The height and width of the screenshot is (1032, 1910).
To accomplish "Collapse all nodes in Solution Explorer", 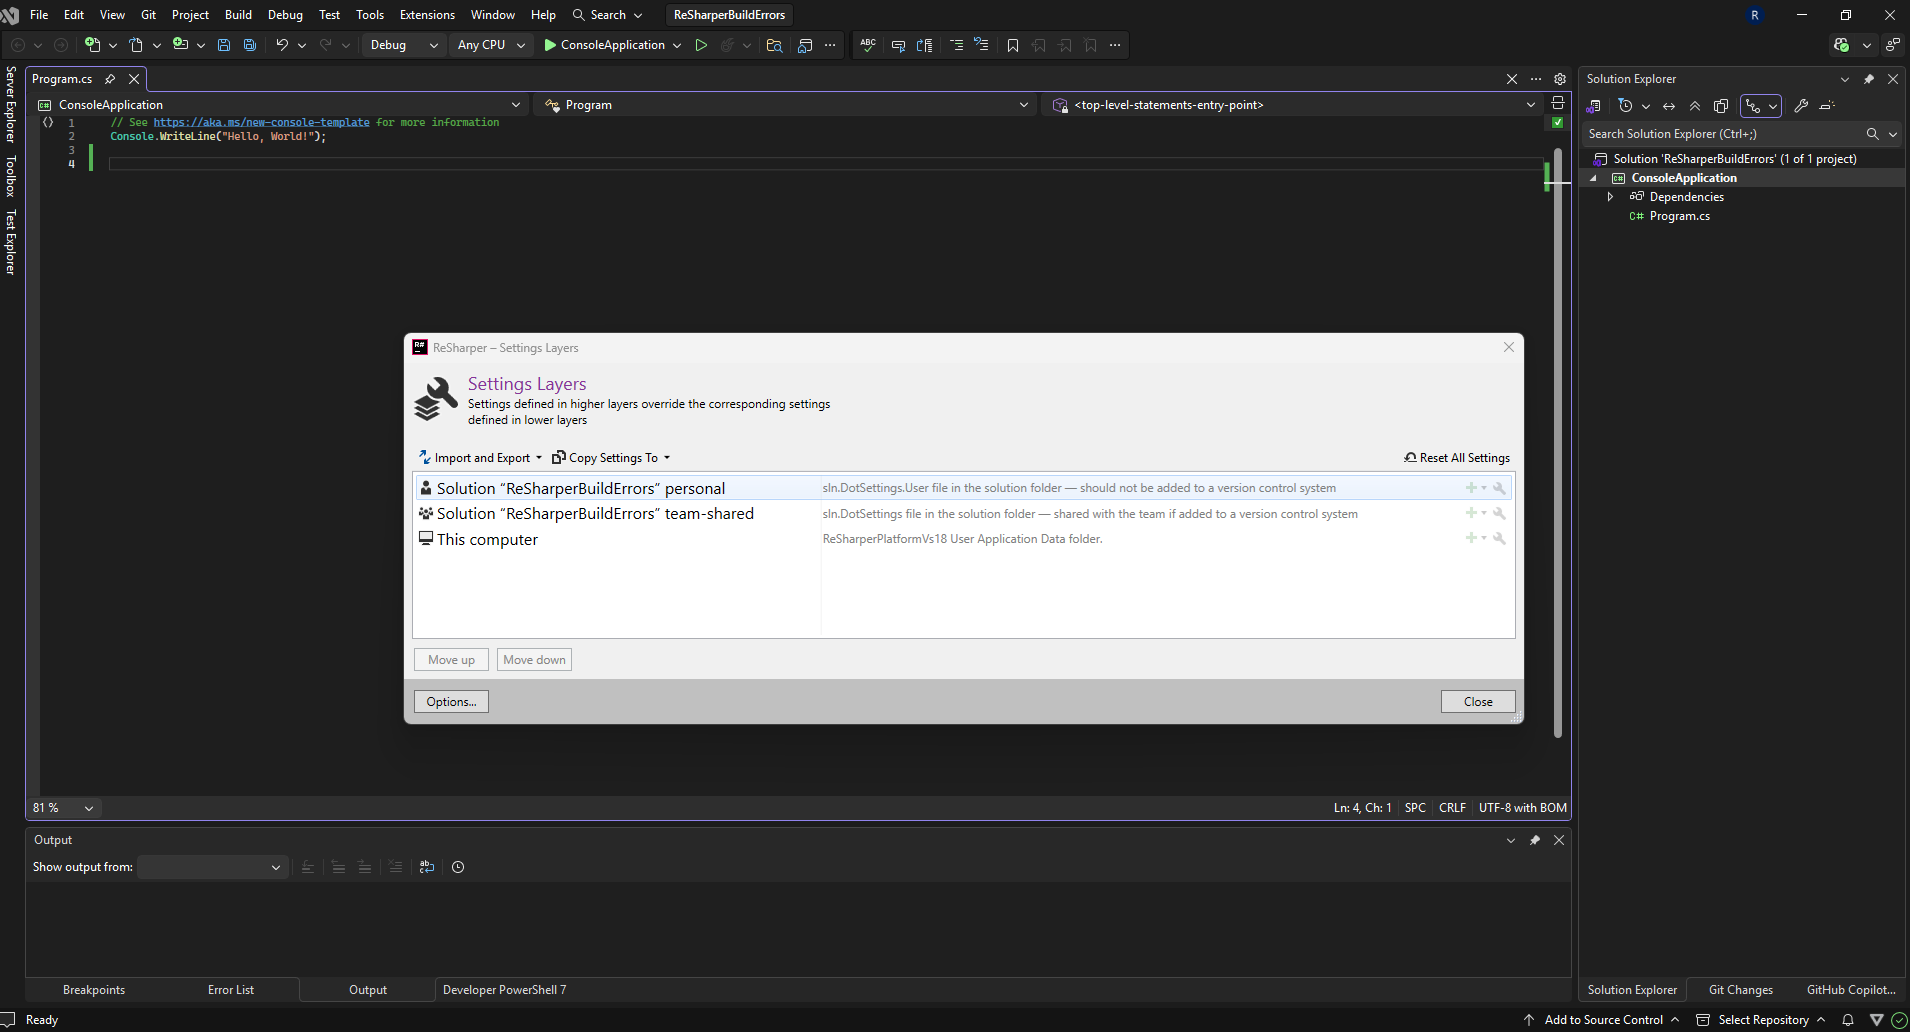I will (x=1695, y=106).
